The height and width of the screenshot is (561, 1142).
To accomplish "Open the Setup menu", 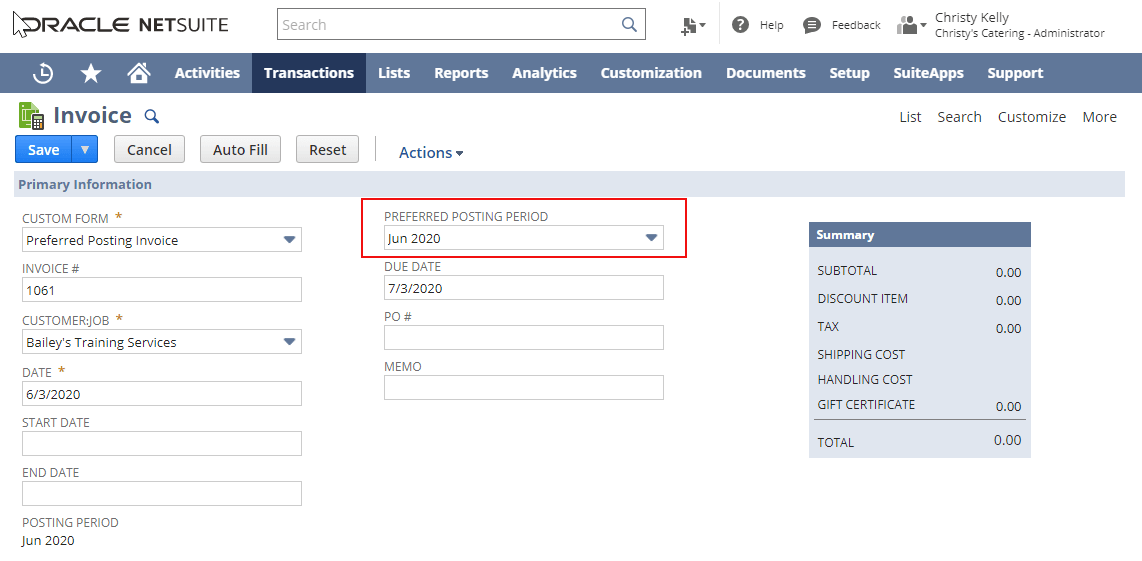I will point(849,73).
